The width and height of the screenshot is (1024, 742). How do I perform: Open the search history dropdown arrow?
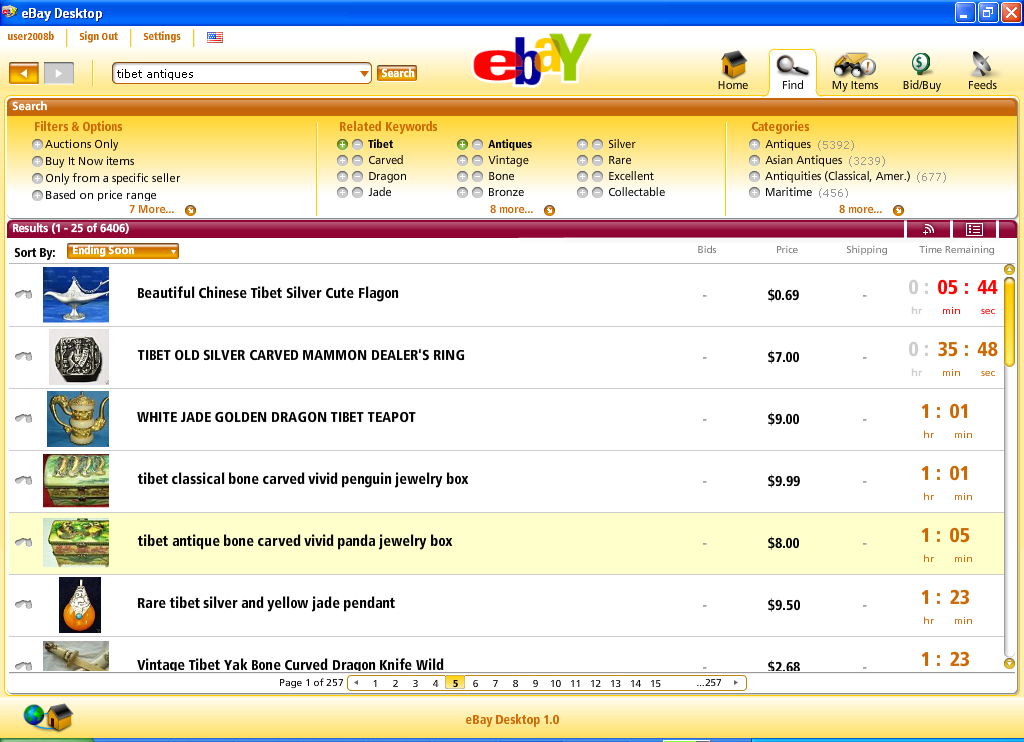pyautogui.click(x=364, y=74)
